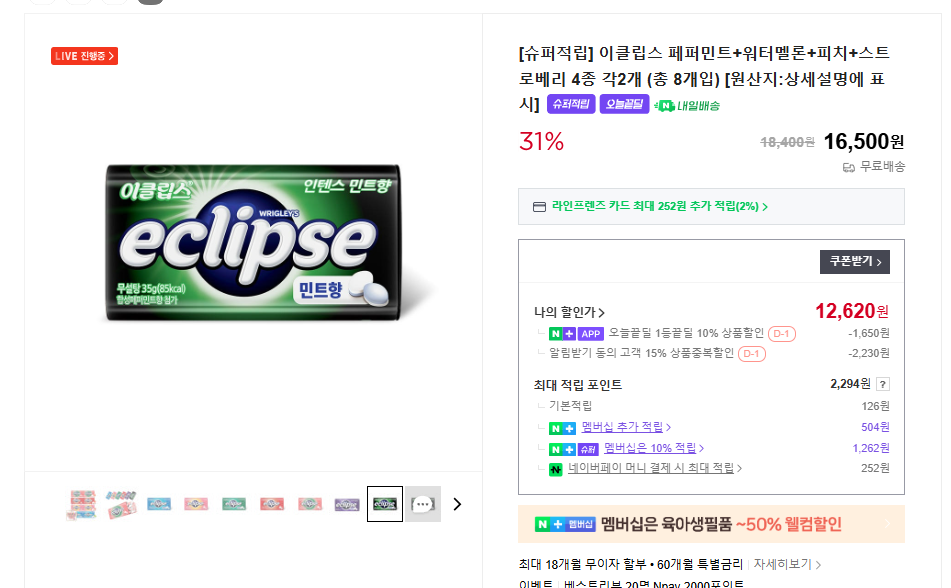Viewport: 951px width, 588px height.
Task: Click the more images ellipsis thumbnail
Action: [422, 504]
